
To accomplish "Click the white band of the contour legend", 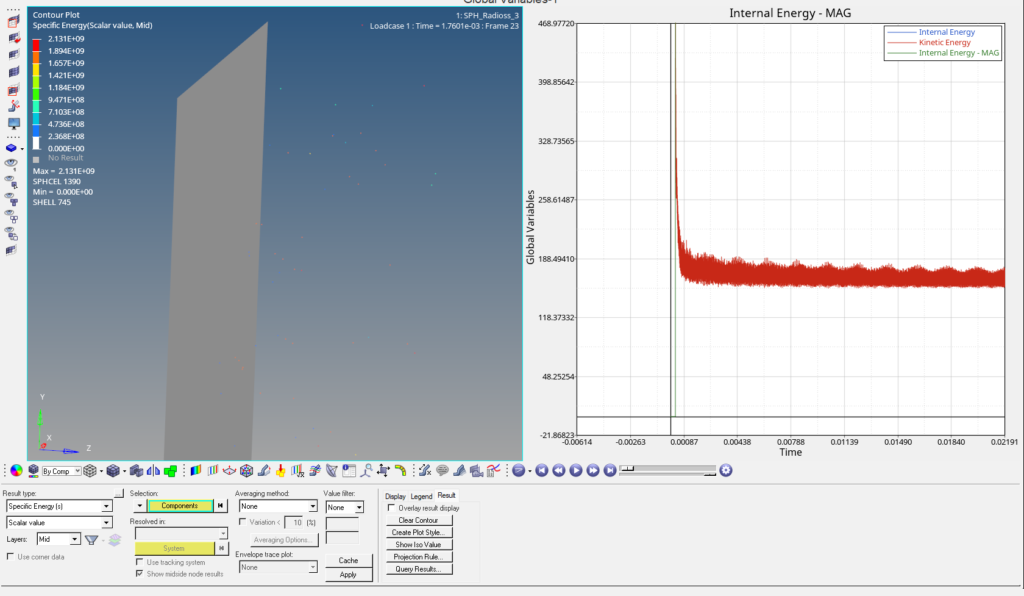I will coord(37,142).
